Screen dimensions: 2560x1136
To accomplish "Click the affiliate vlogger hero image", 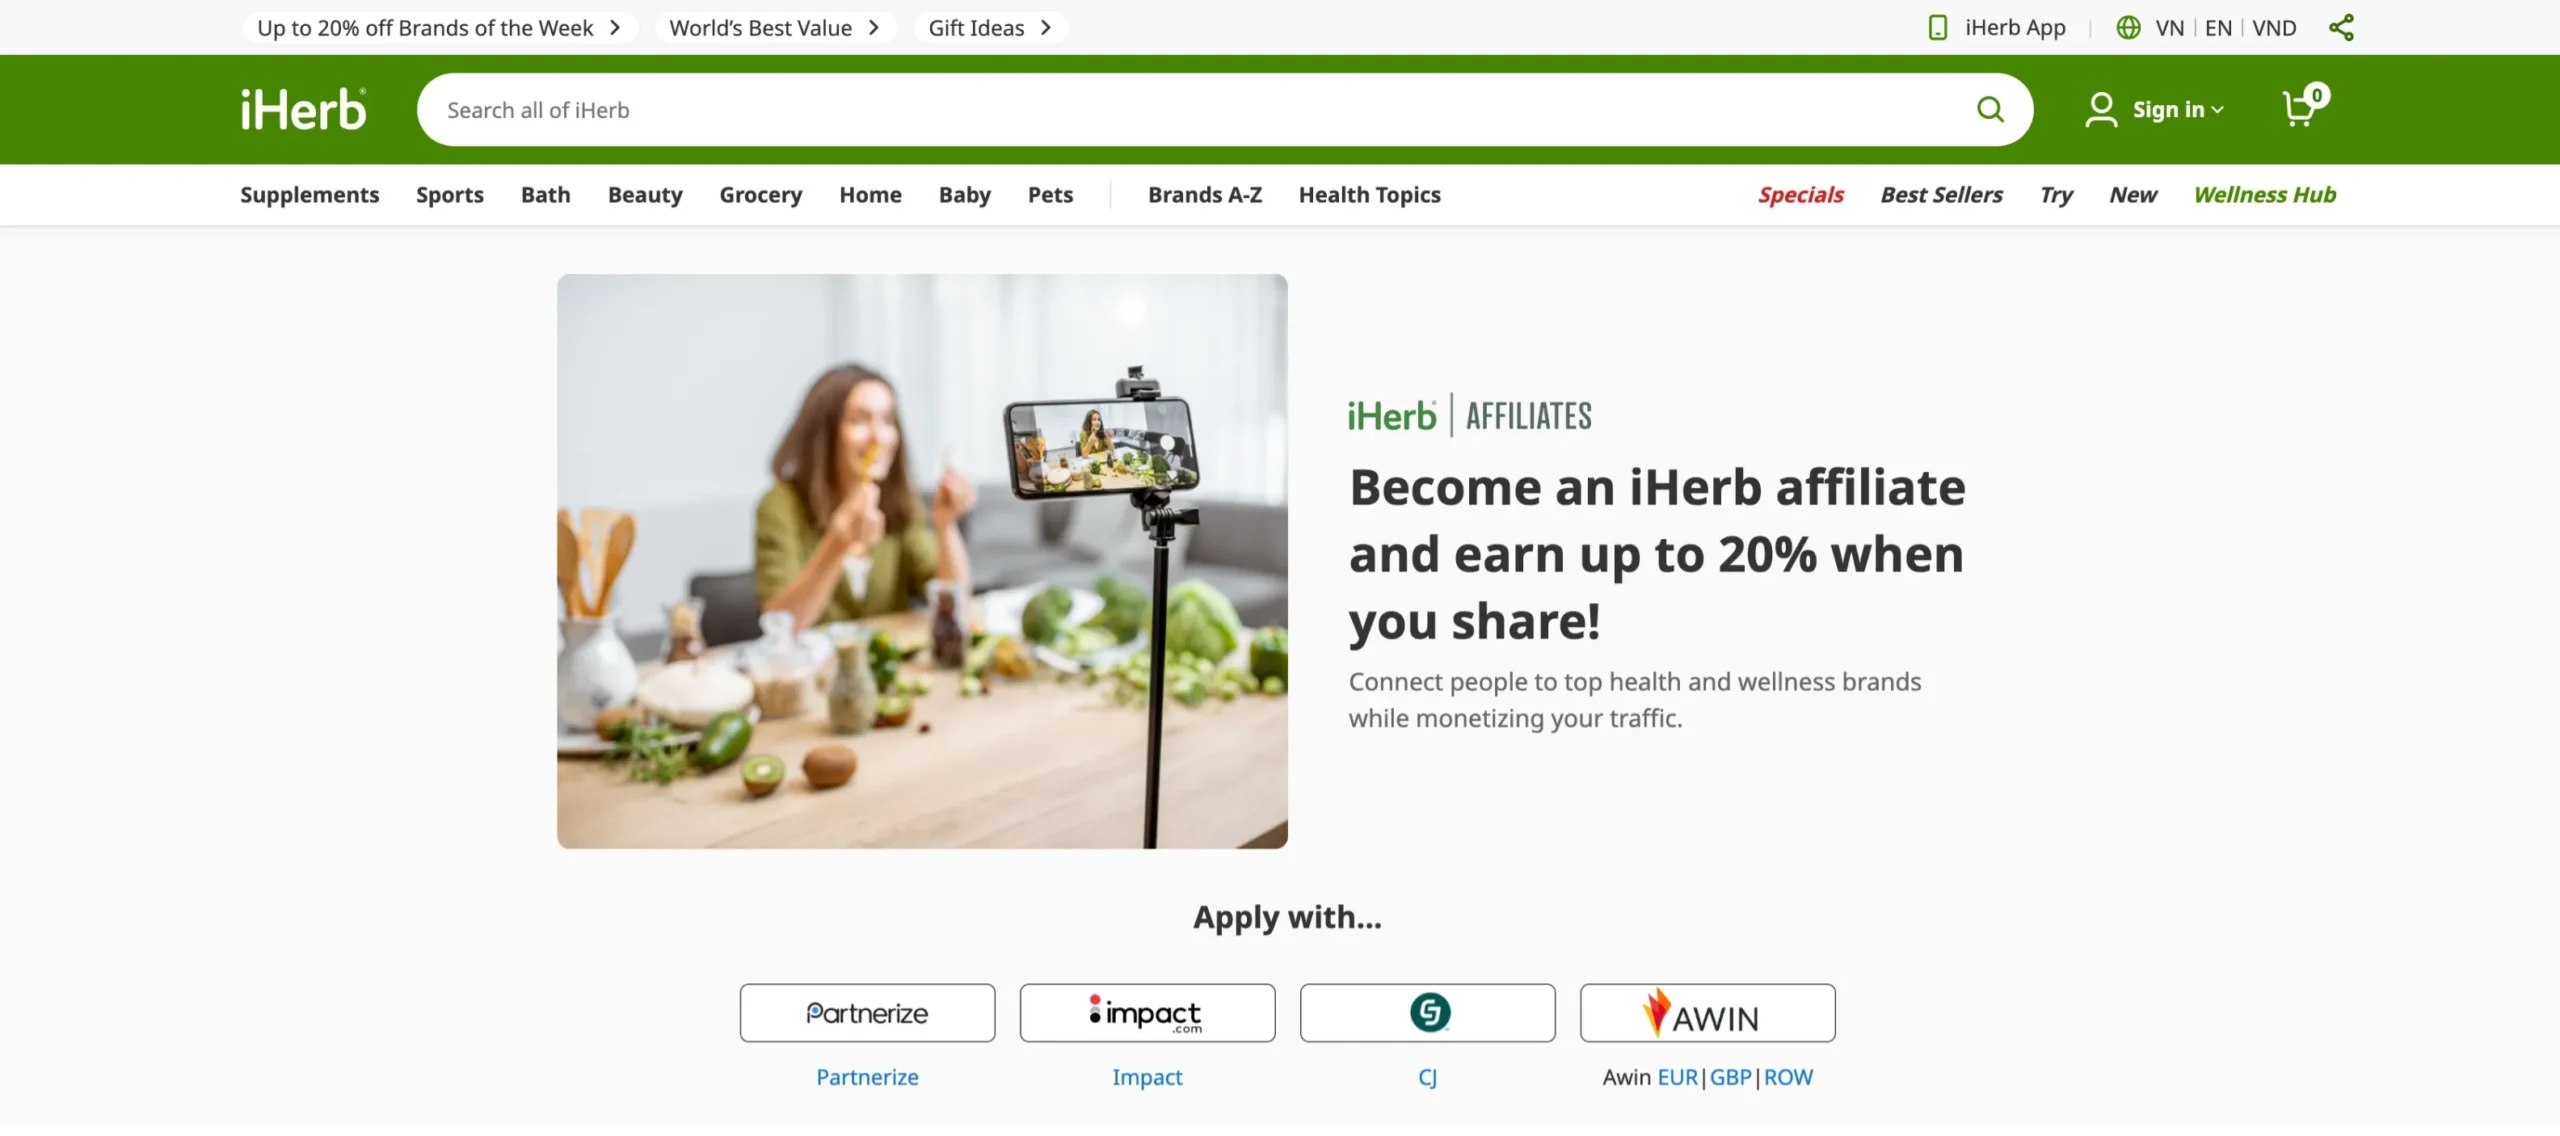I will pyautogui.click(x=922, y=561).
